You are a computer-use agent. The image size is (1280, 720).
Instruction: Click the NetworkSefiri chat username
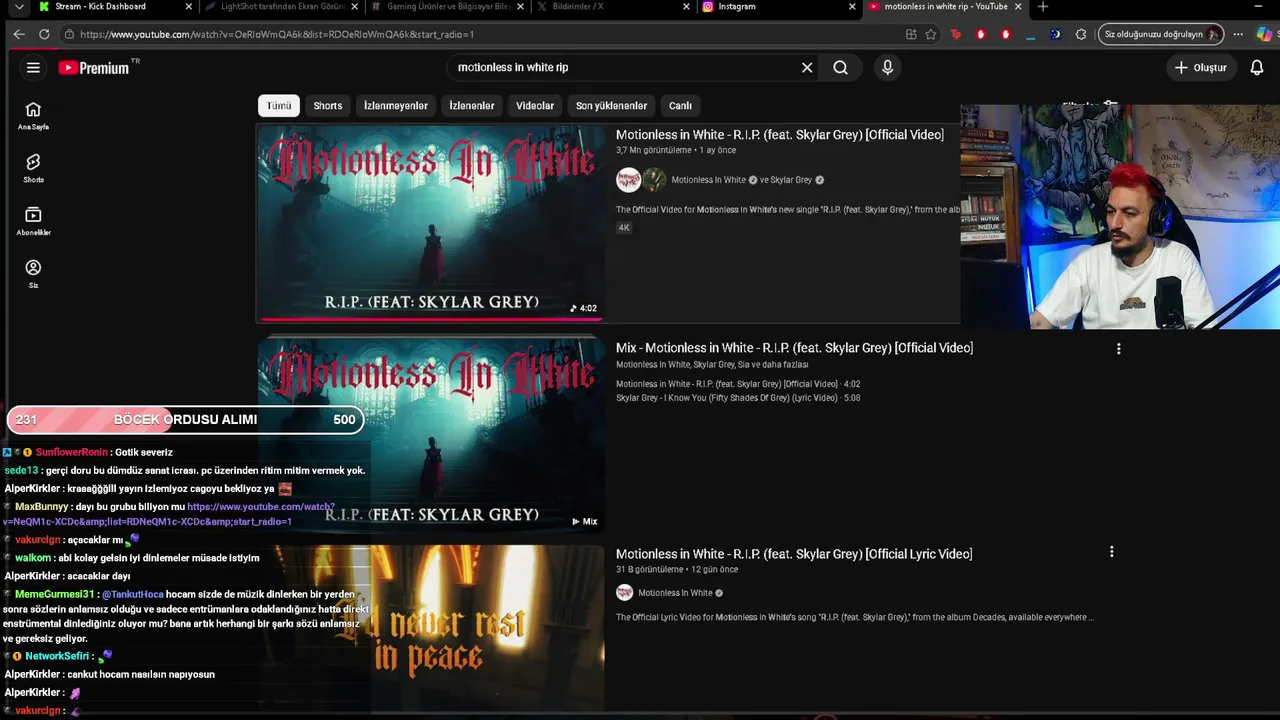click(x=58, y=657)
